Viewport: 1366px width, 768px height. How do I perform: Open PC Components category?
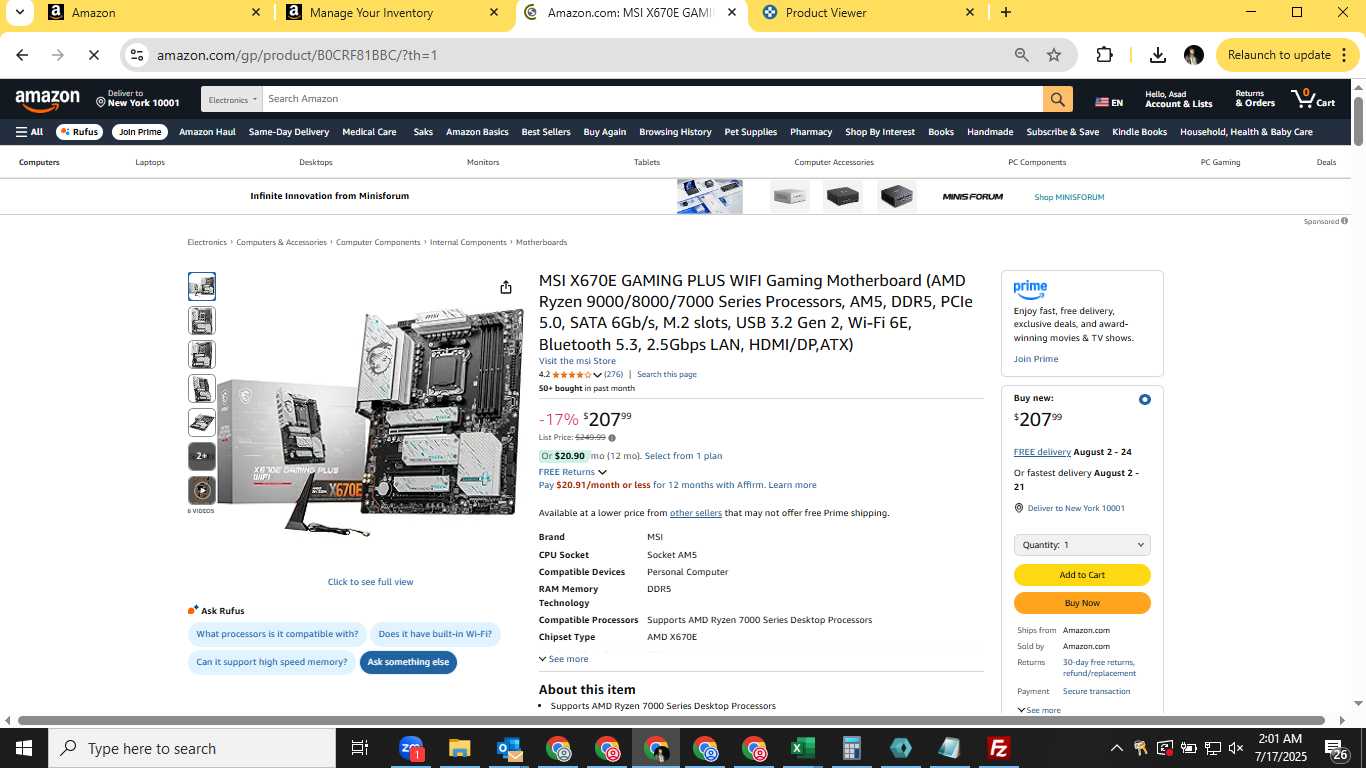[x=1037, y=162]
